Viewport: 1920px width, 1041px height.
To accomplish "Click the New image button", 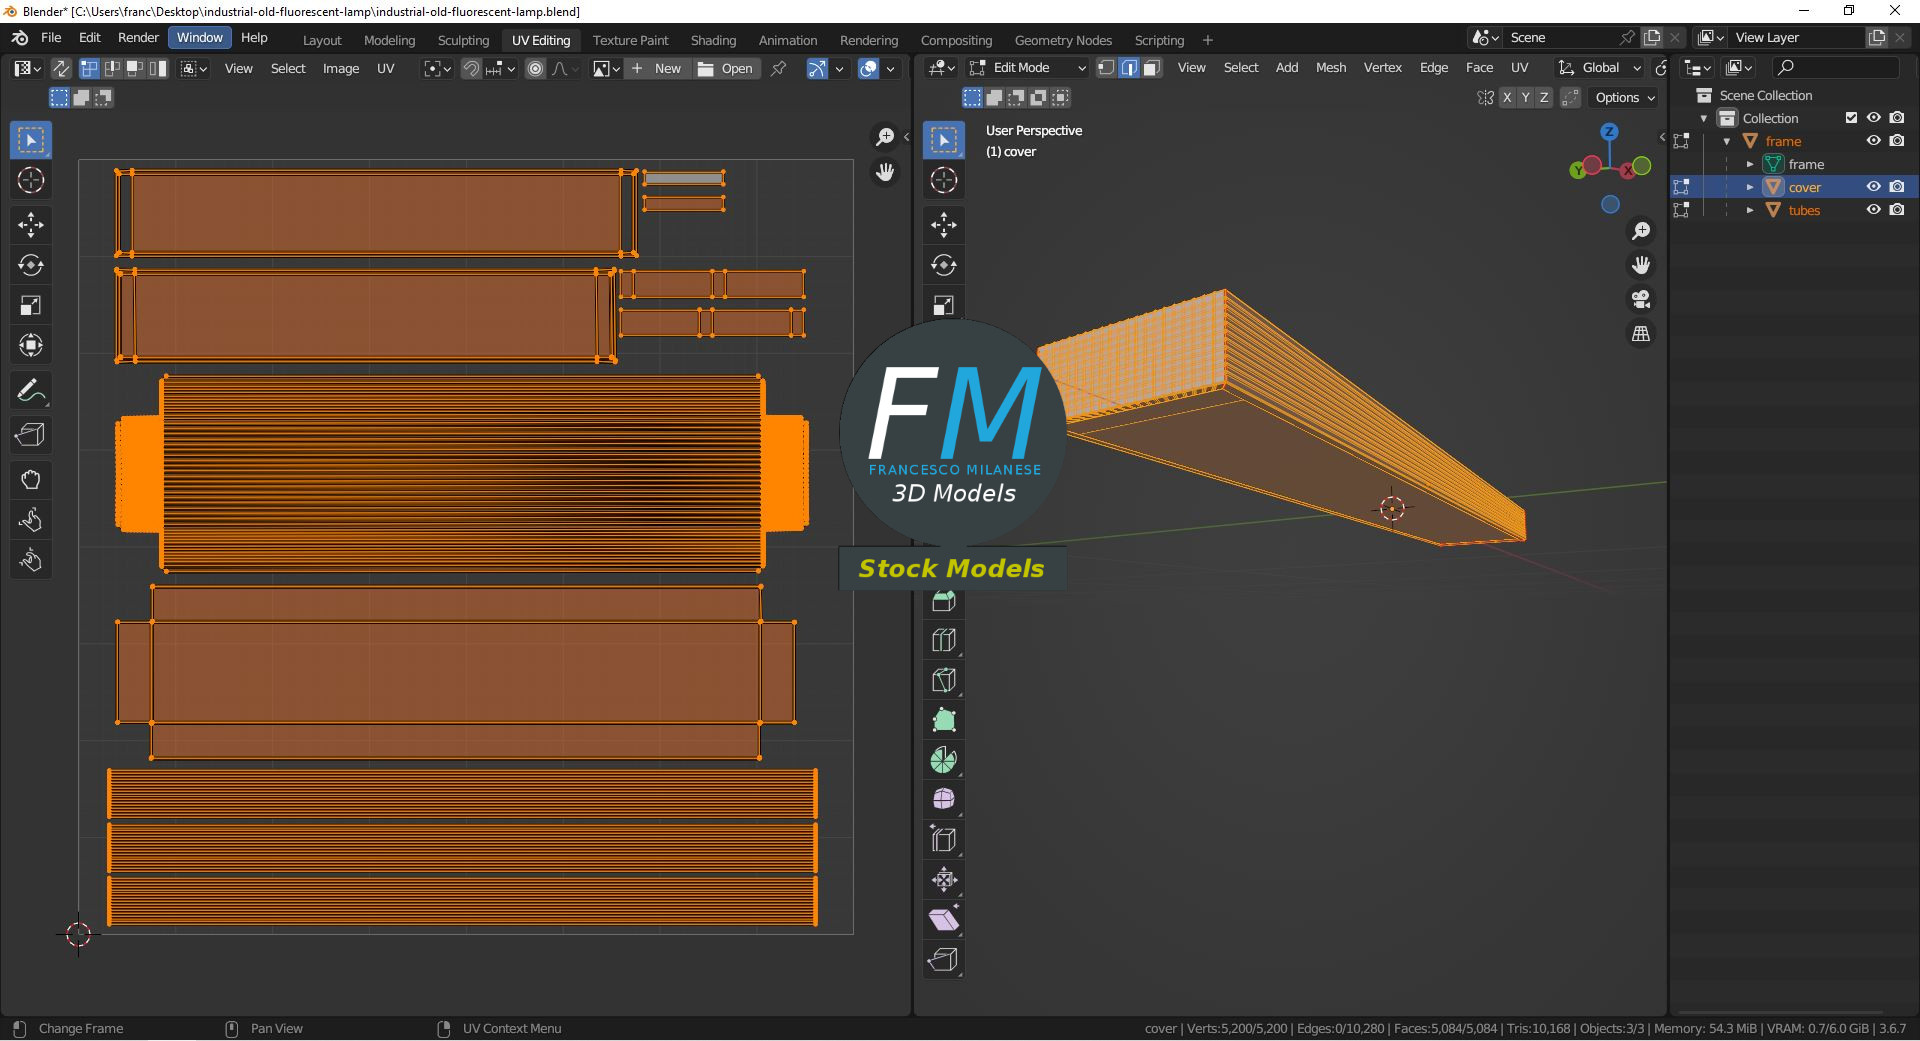I will pyautogui.click(x=656, y=68).
